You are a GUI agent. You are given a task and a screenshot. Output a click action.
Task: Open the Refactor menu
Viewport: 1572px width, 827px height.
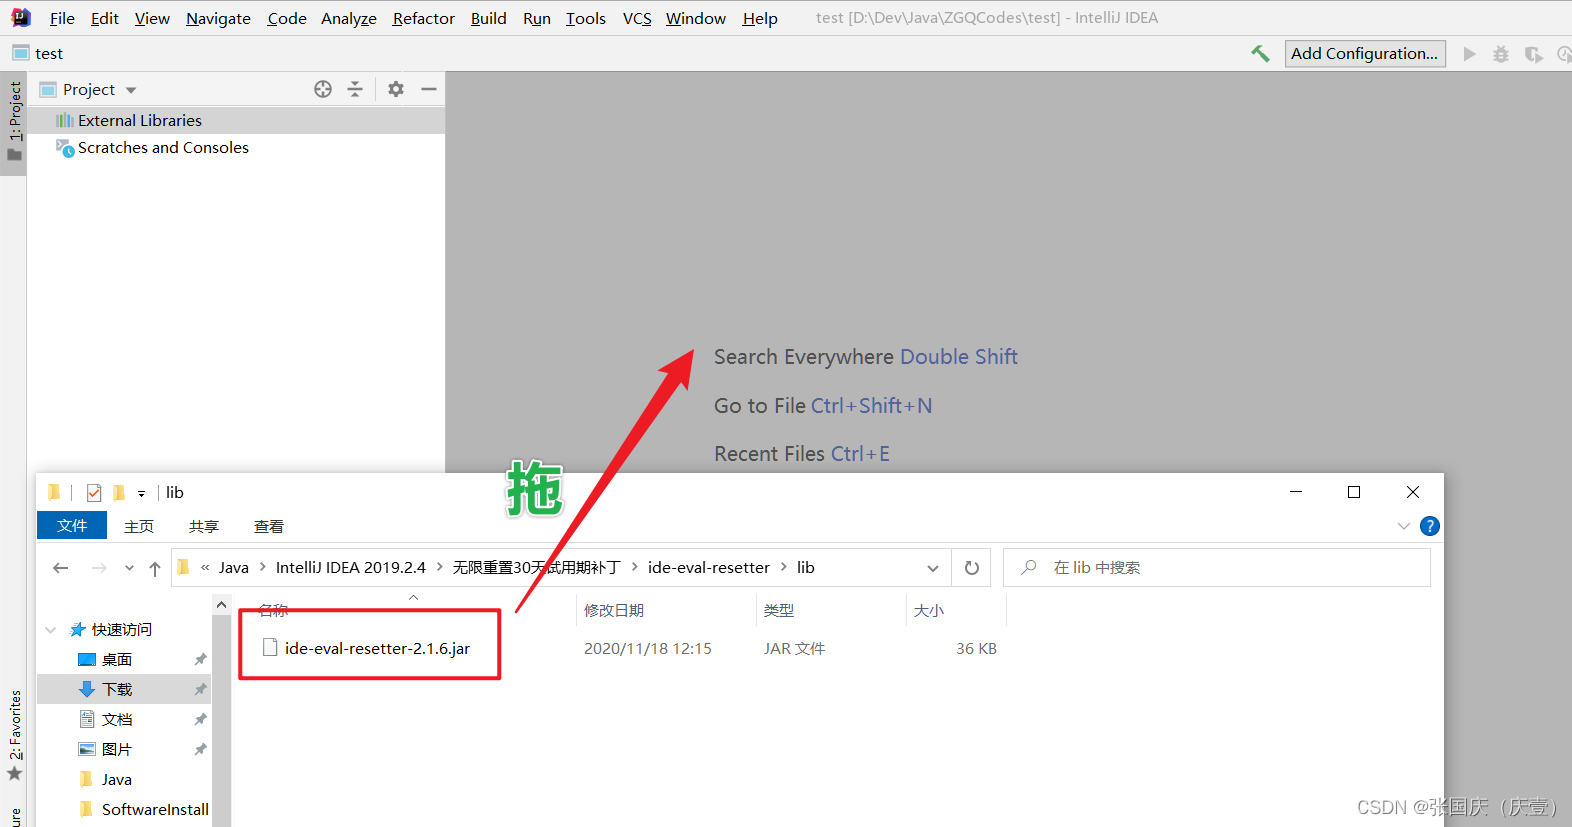click(x=424, y=18)
